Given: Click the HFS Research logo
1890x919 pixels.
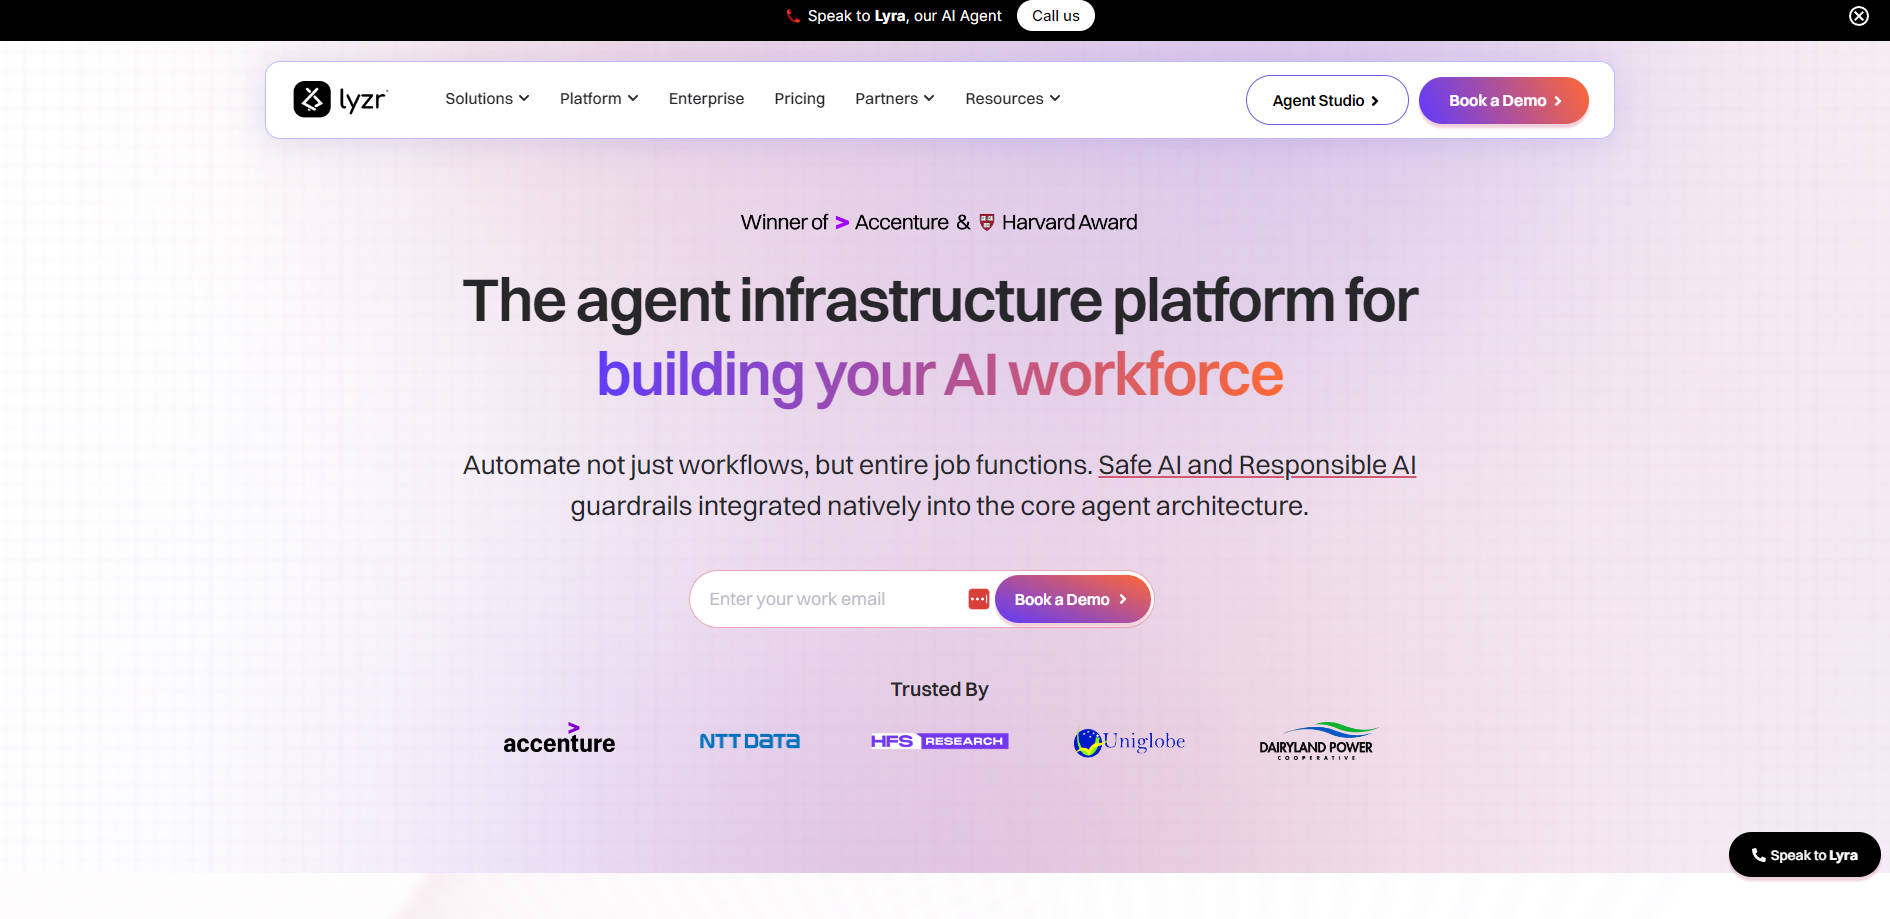Looking at the screenshot, I should [939, 741].
